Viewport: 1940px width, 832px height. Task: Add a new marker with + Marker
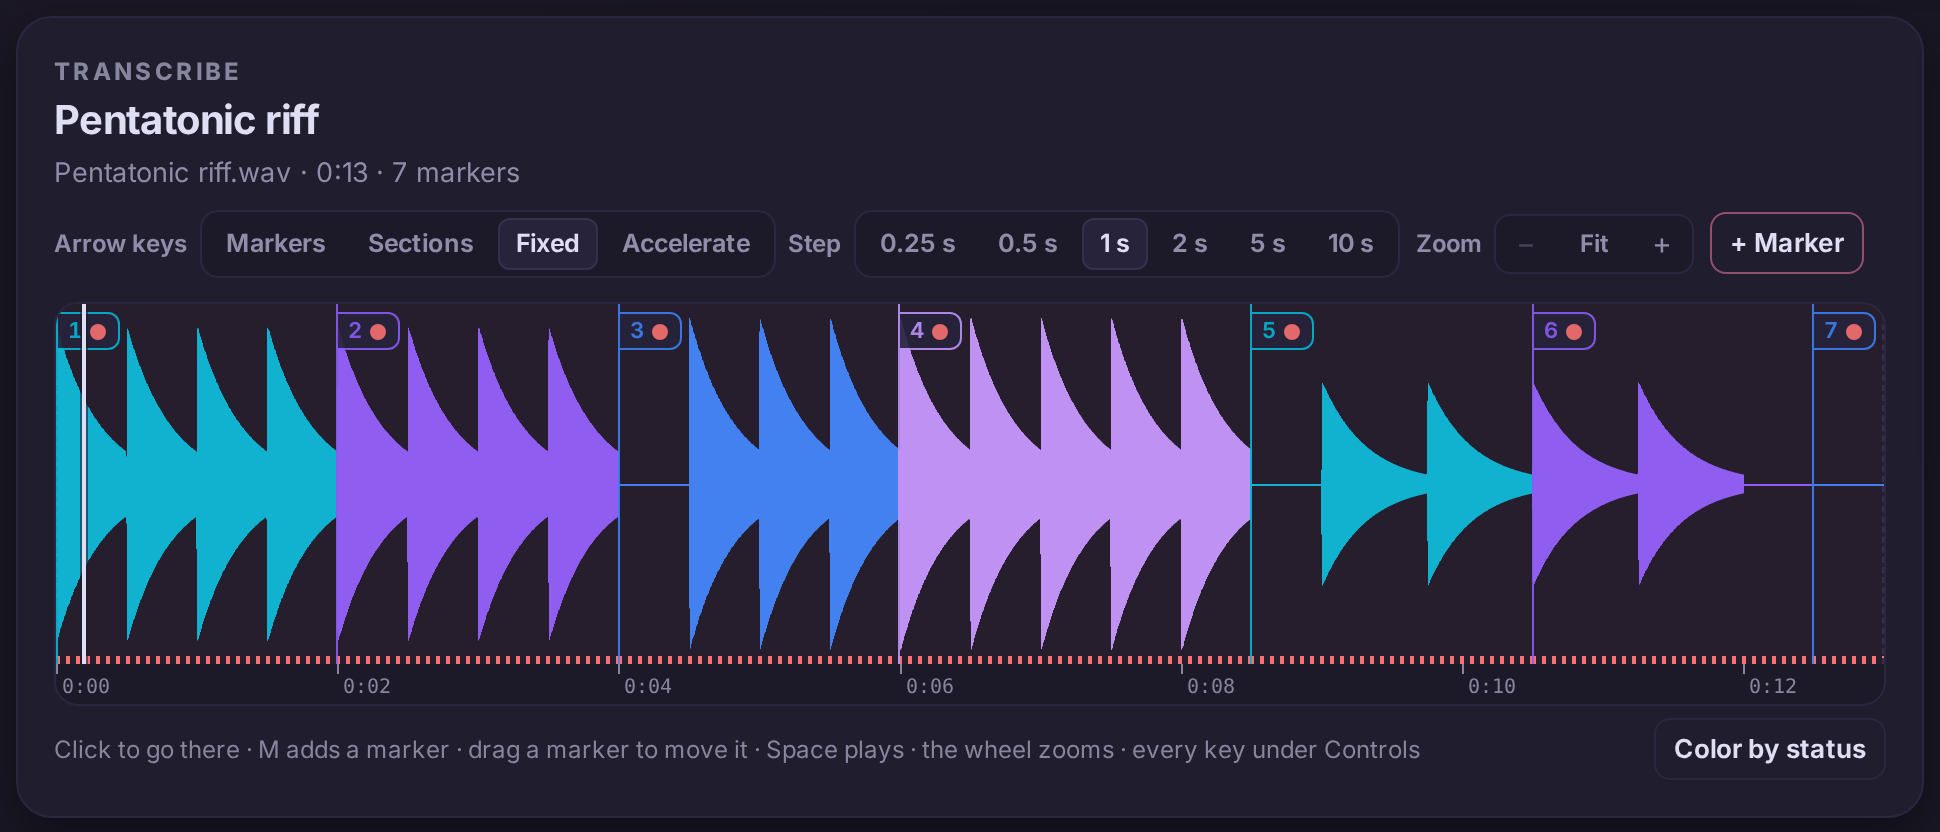click(x=1786, y=243)
